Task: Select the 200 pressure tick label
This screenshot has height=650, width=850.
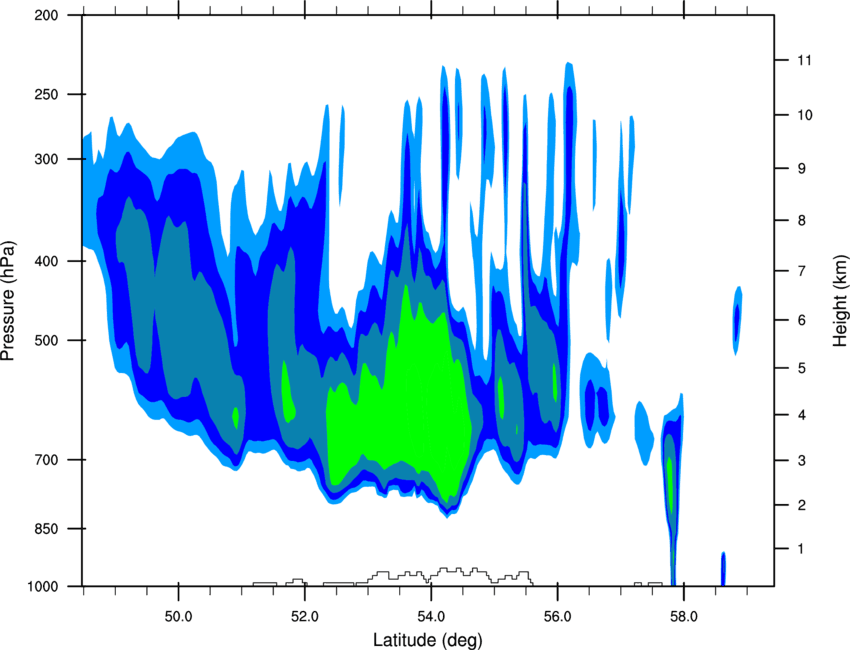Action: [46, 15]
